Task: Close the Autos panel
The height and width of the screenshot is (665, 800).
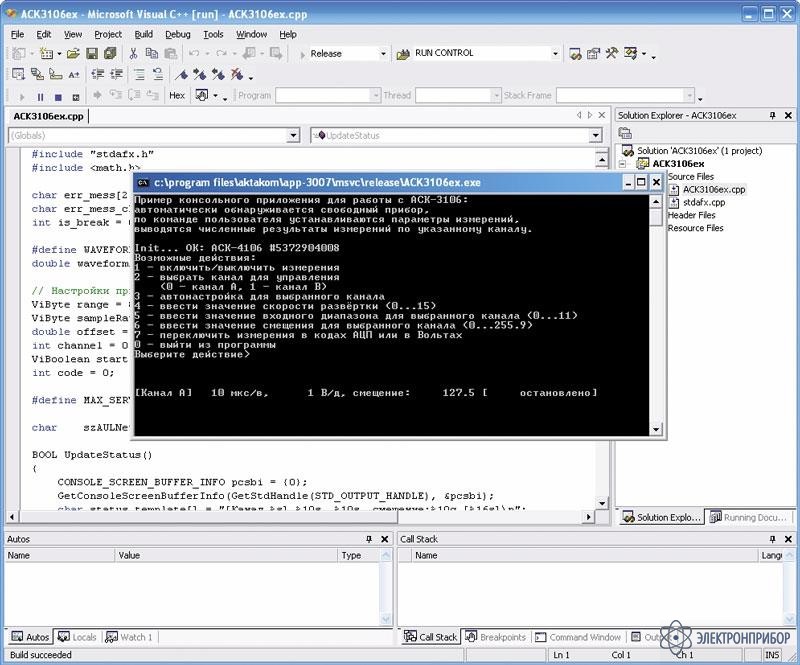Action: (385, 539)
